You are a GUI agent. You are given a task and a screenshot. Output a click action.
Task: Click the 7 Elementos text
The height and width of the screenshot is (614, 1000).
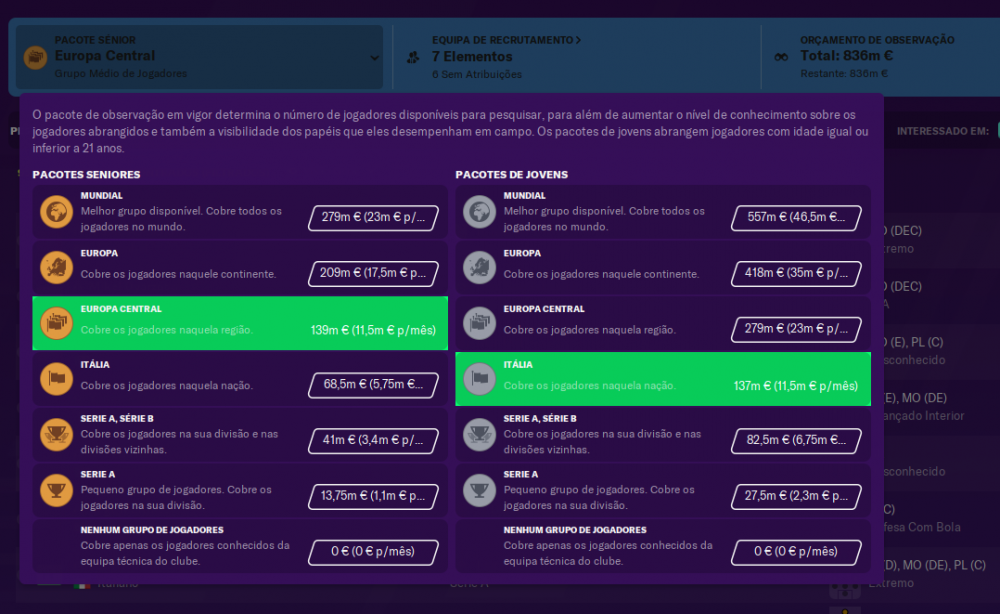tap(472, 57)
